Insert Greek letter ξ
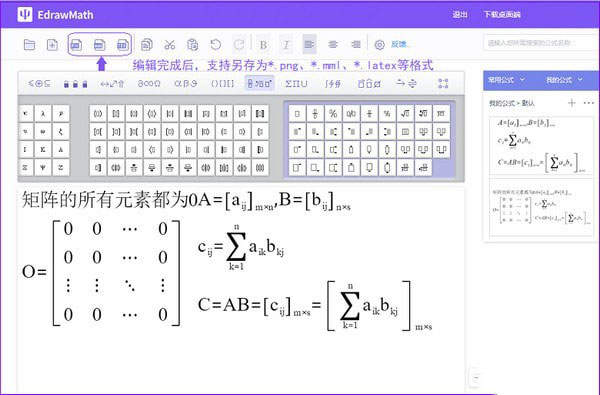 (x=61, y=131)
